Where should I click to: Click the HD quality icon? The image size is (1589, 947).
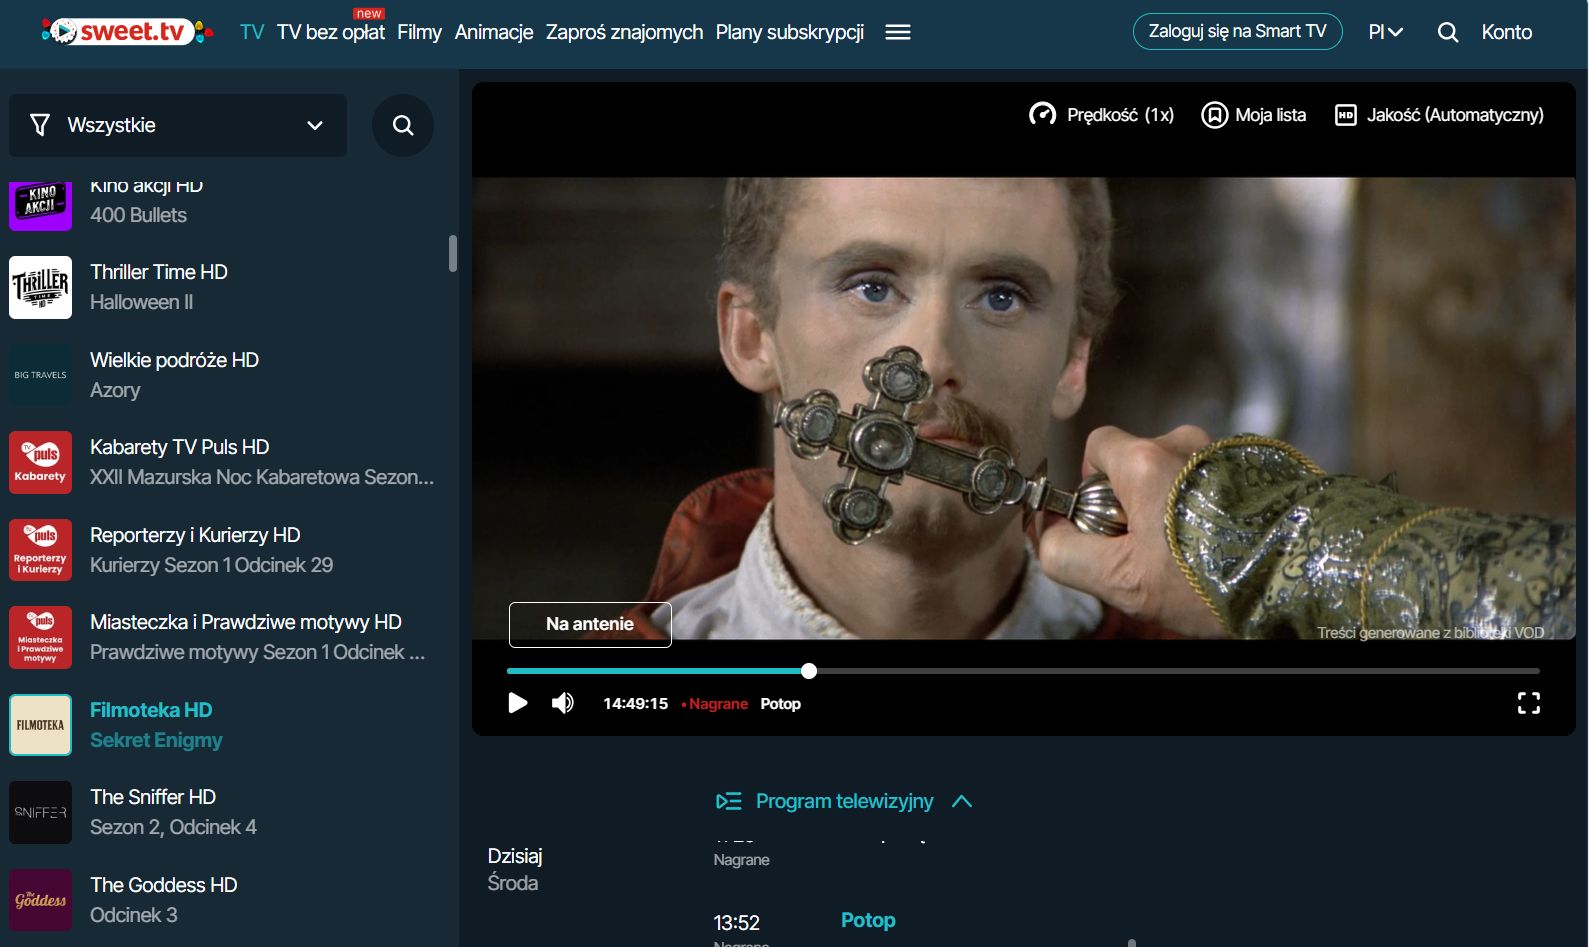coord(1346,115)
